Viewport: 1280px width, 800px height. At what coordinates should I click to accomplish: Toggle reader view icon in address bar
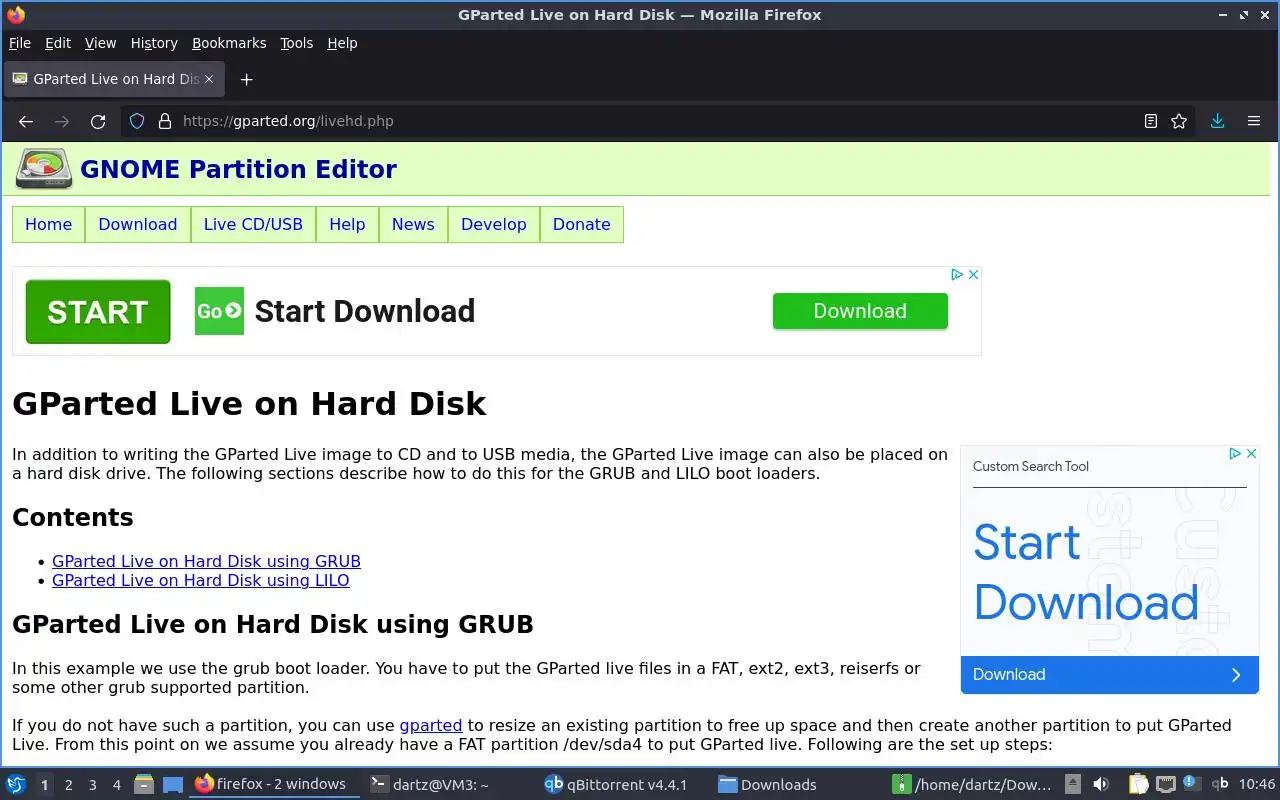tap(1151, 121)
